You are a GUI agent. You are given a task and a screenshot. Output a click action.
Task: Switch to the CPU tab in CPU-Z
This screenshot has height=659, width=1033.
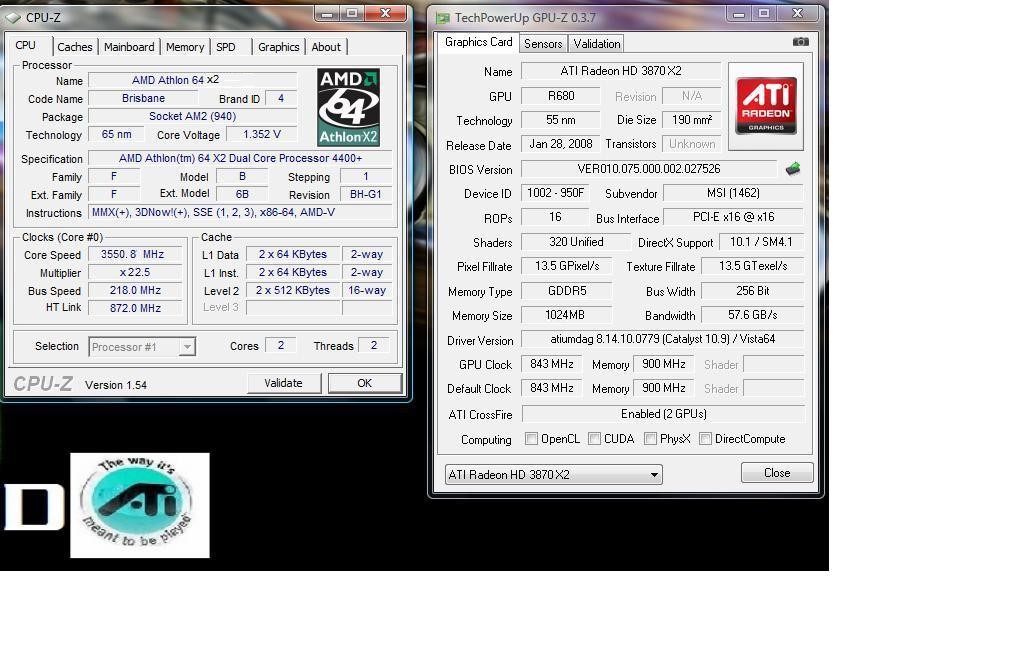(26, 45)
